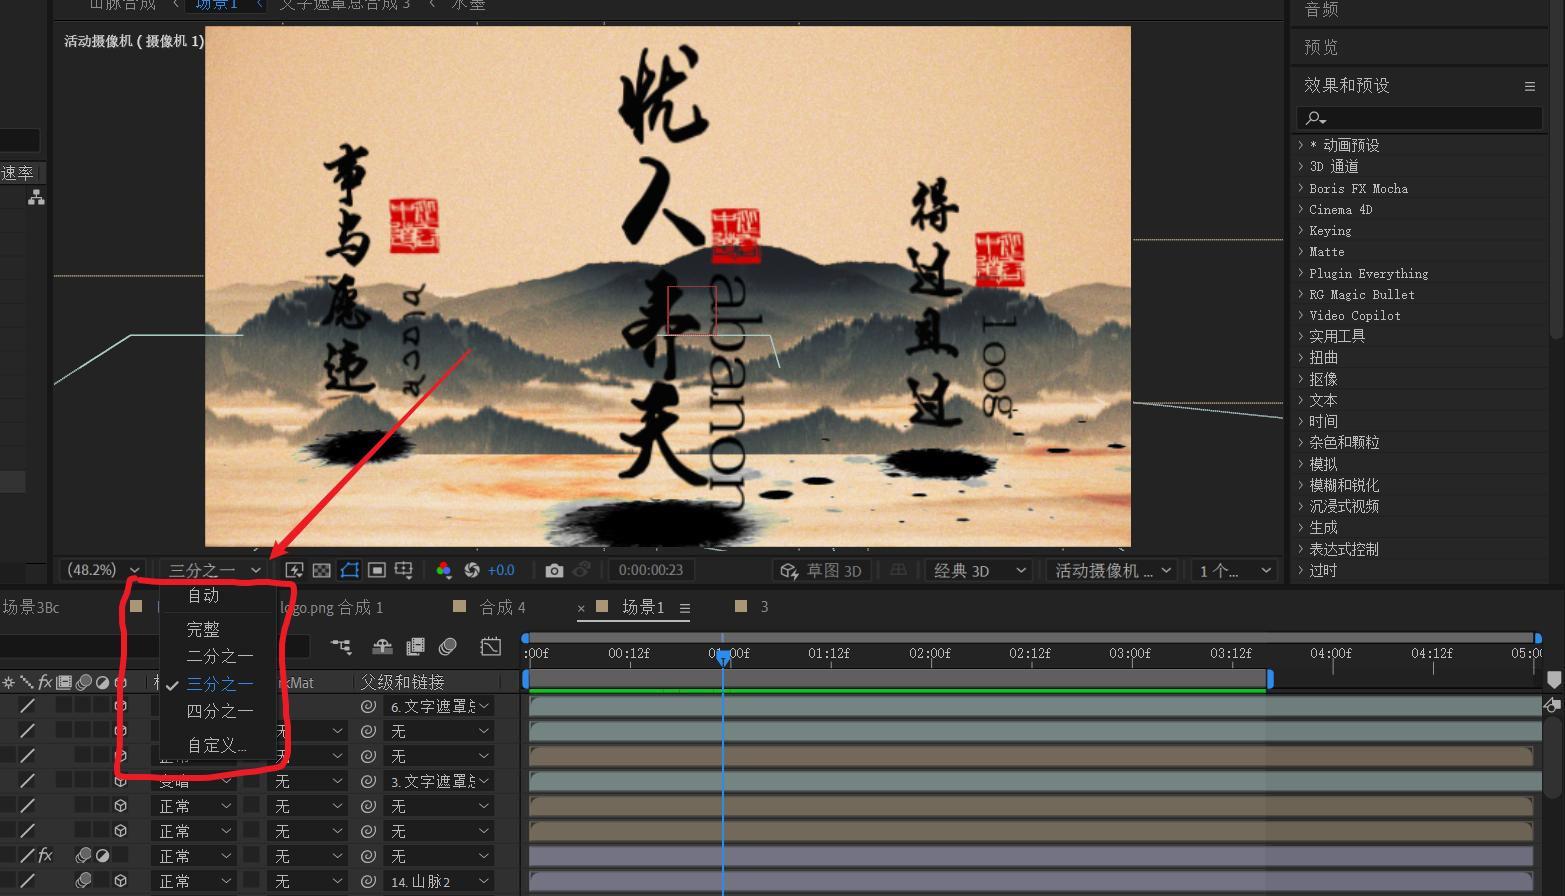Select the Region of Interest tool icon
The image size is (1565, 896).
[377, 570]
